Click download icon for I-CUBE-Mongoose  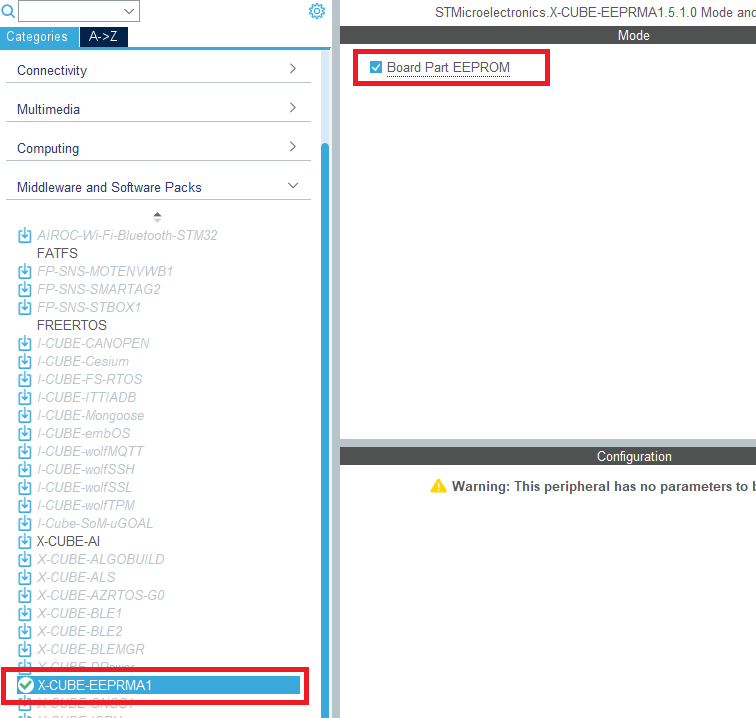tap(25, 415)
